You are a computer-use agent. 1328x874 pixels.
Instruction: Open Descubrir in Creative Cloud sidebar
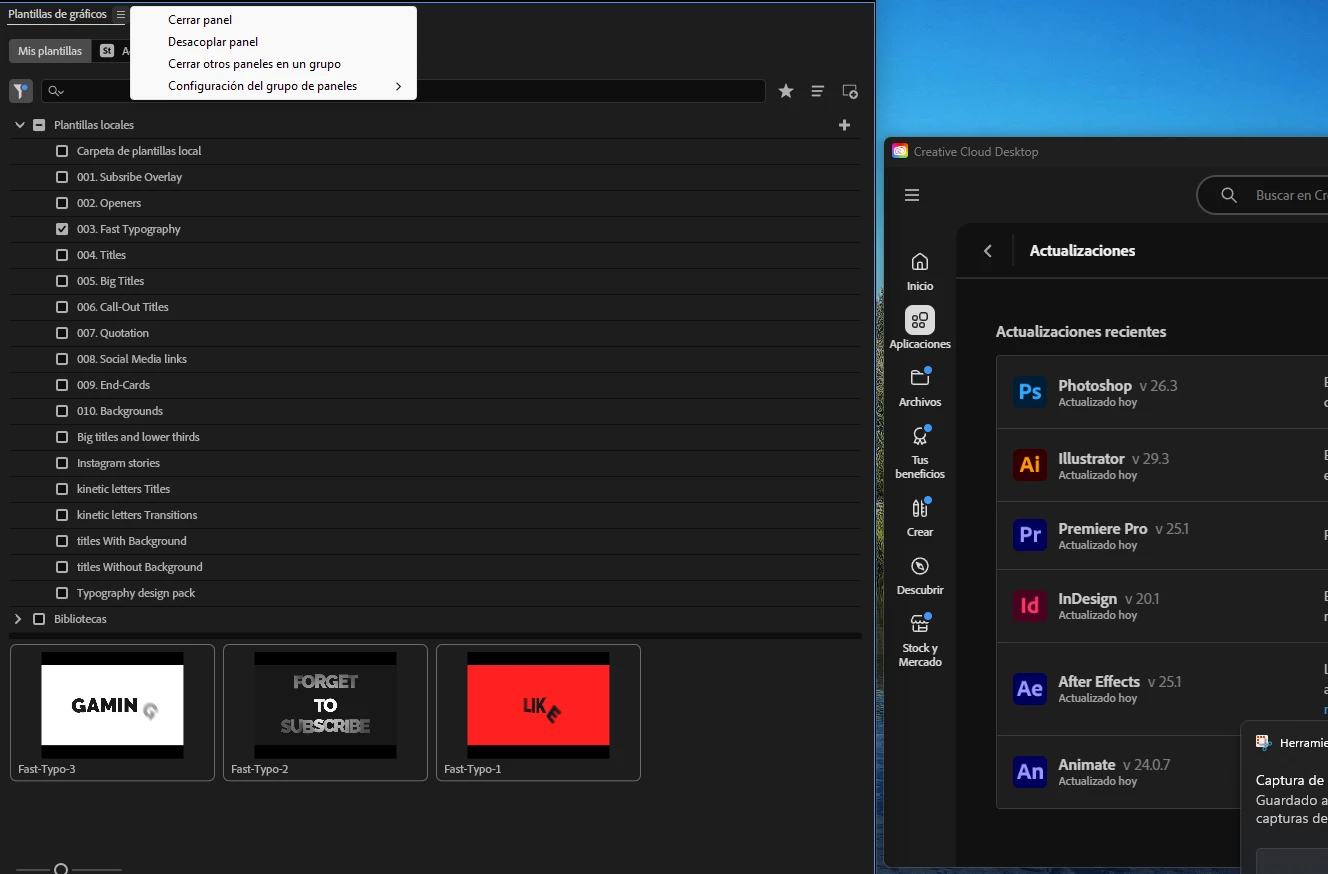pos(920,575)
